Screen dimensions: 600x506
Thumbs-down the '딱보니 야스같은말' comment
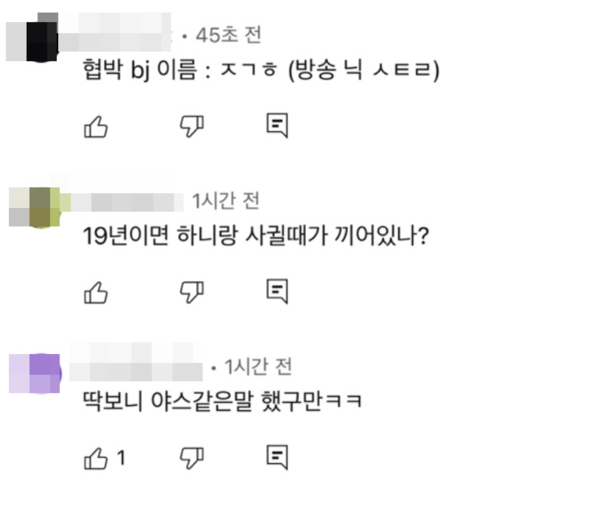[x=190, y=458]
